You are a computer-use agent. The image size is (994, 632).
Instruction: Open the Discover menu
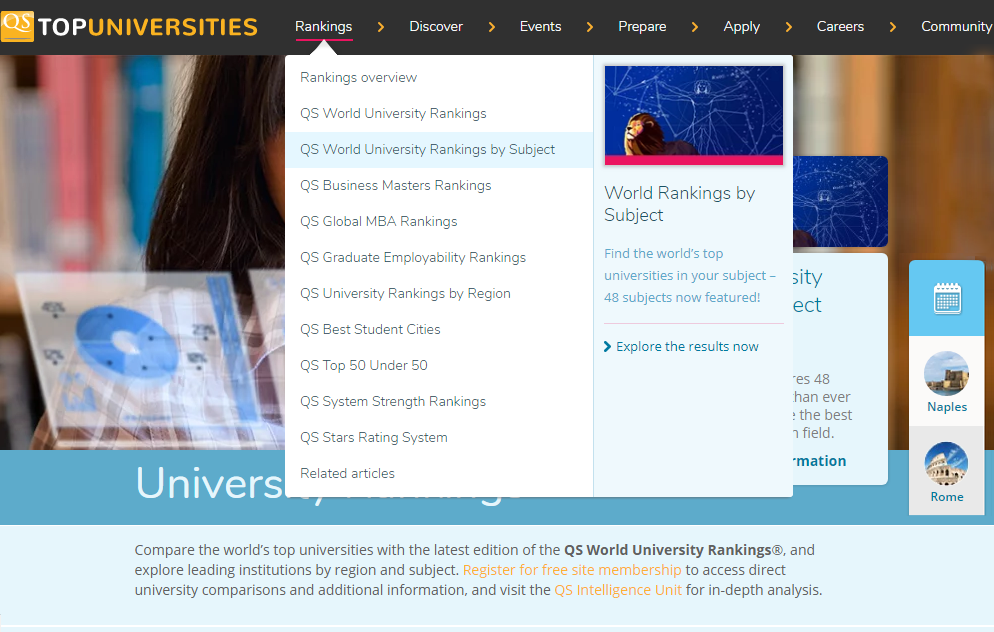point(436,27)
